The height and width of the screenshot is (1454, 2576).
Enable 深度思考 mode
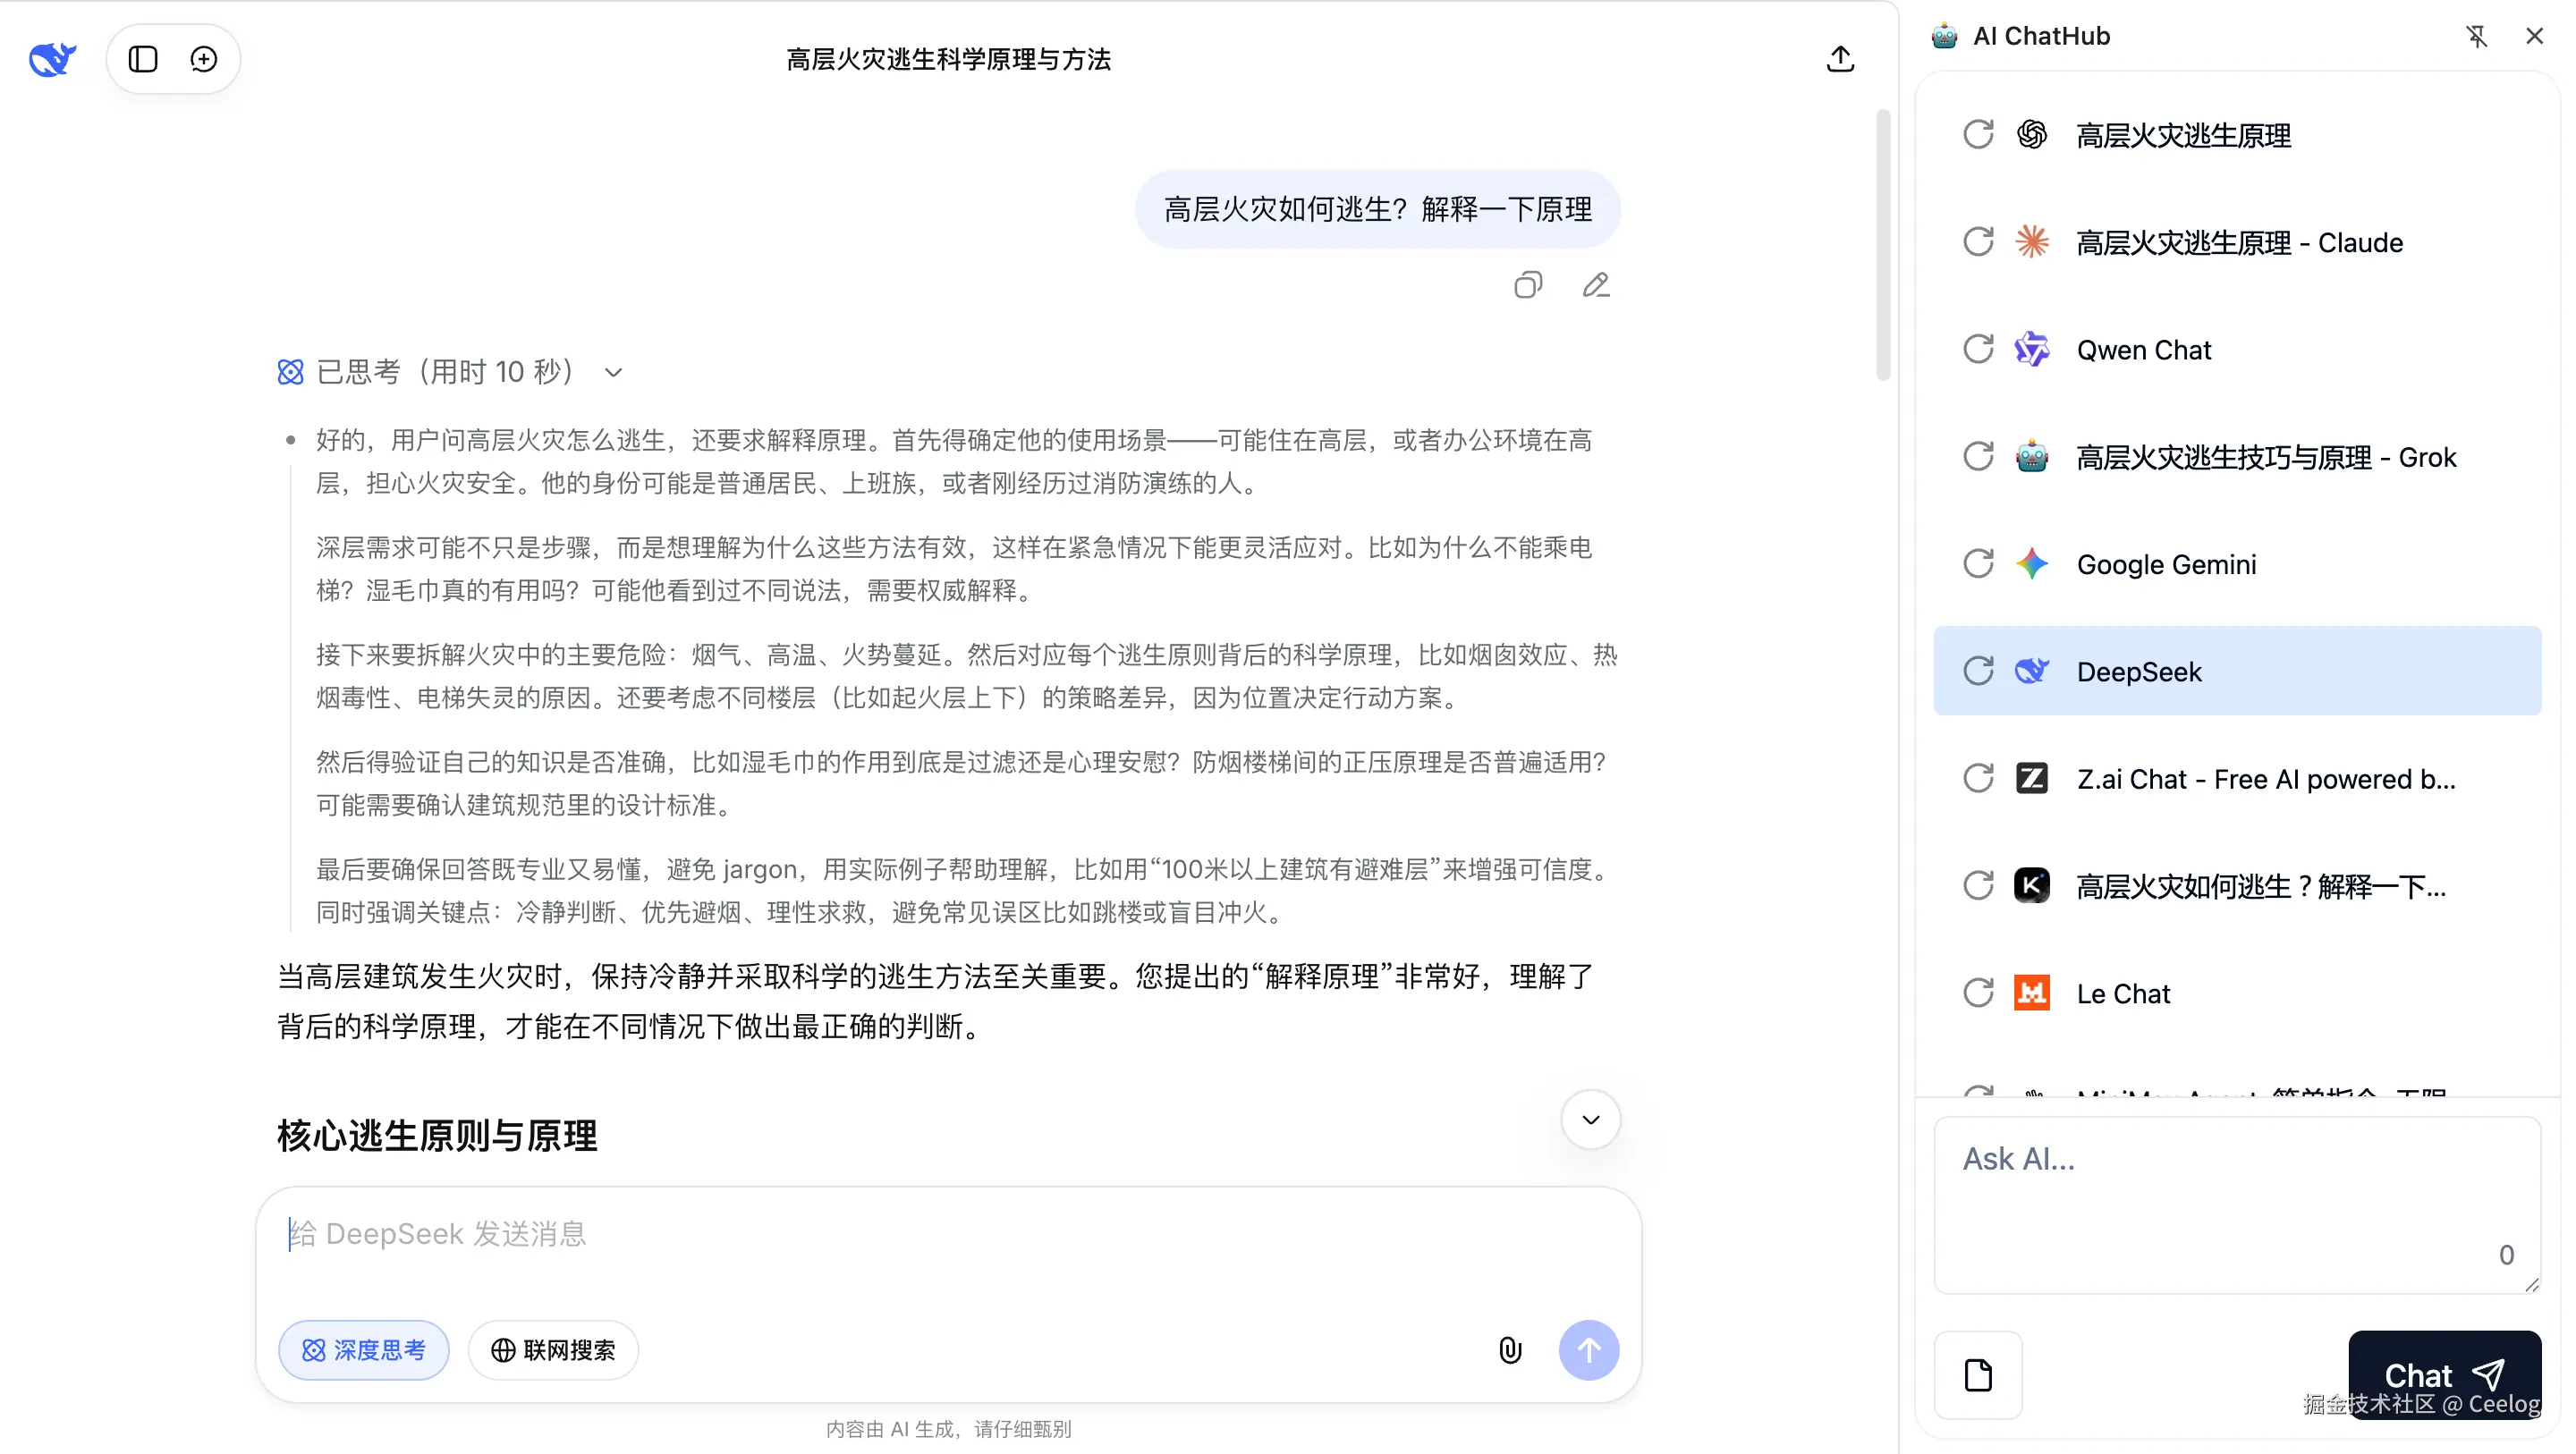pos(364,1349)
